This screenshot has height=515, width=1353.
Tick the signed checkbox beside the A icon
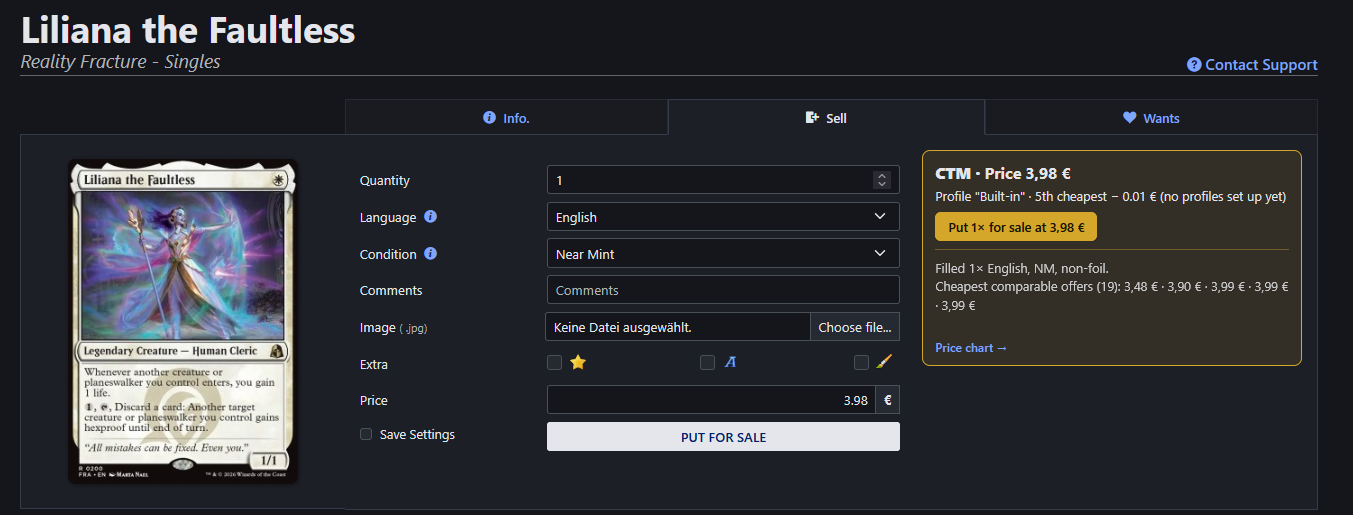tap(707, 363)
